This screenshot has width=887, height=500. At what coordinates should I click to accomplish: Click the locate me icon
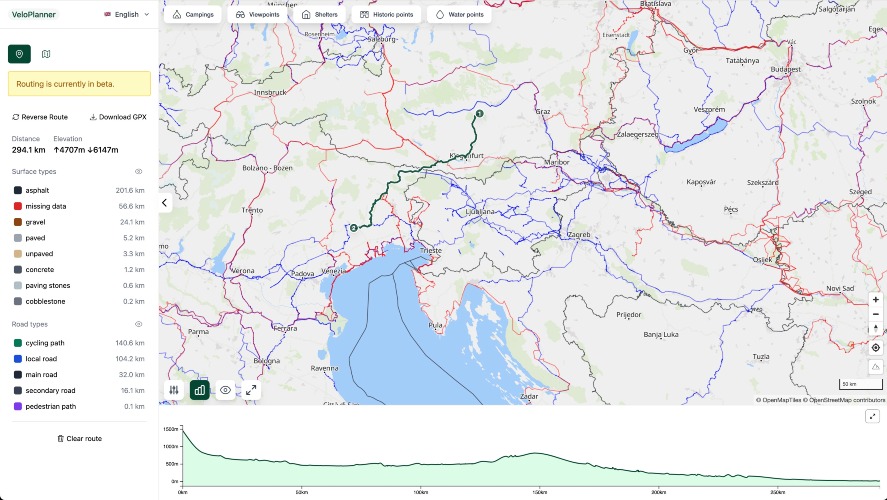pos(876,348)
